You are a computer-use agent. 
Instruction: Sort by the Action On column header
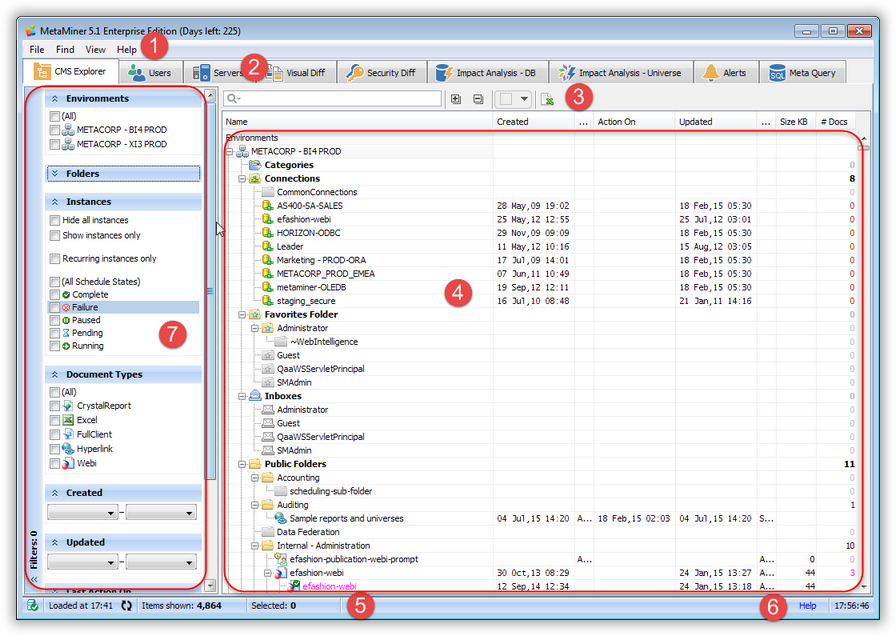pyautogui.click(x=634, y=121)
